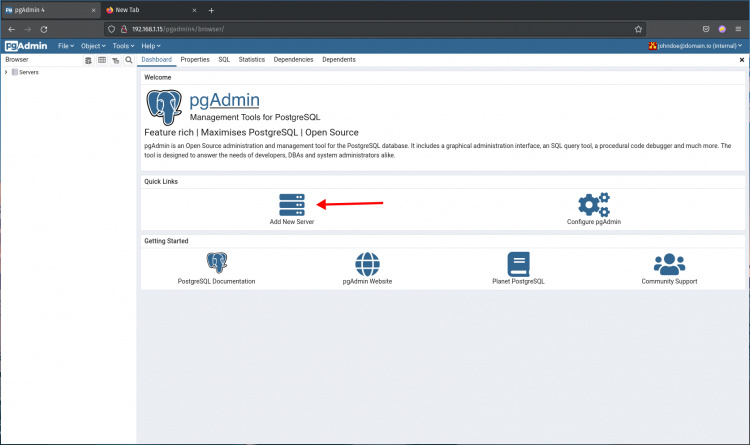Screen dimensions: 750x445
Task: Open the PostgreSQL Documentation elephant icon
Action: tap(216, 263)
